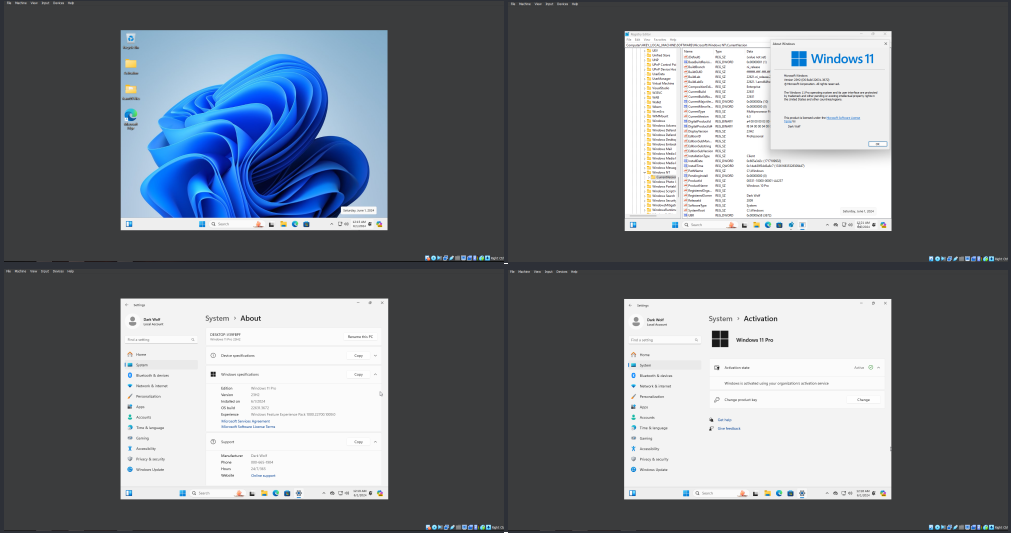Image resolution: width=1011 pixels, height=533 pixels.
Task: Open Microsoft Edge shortcut on the desktop
Action: [x=131, y=120]
